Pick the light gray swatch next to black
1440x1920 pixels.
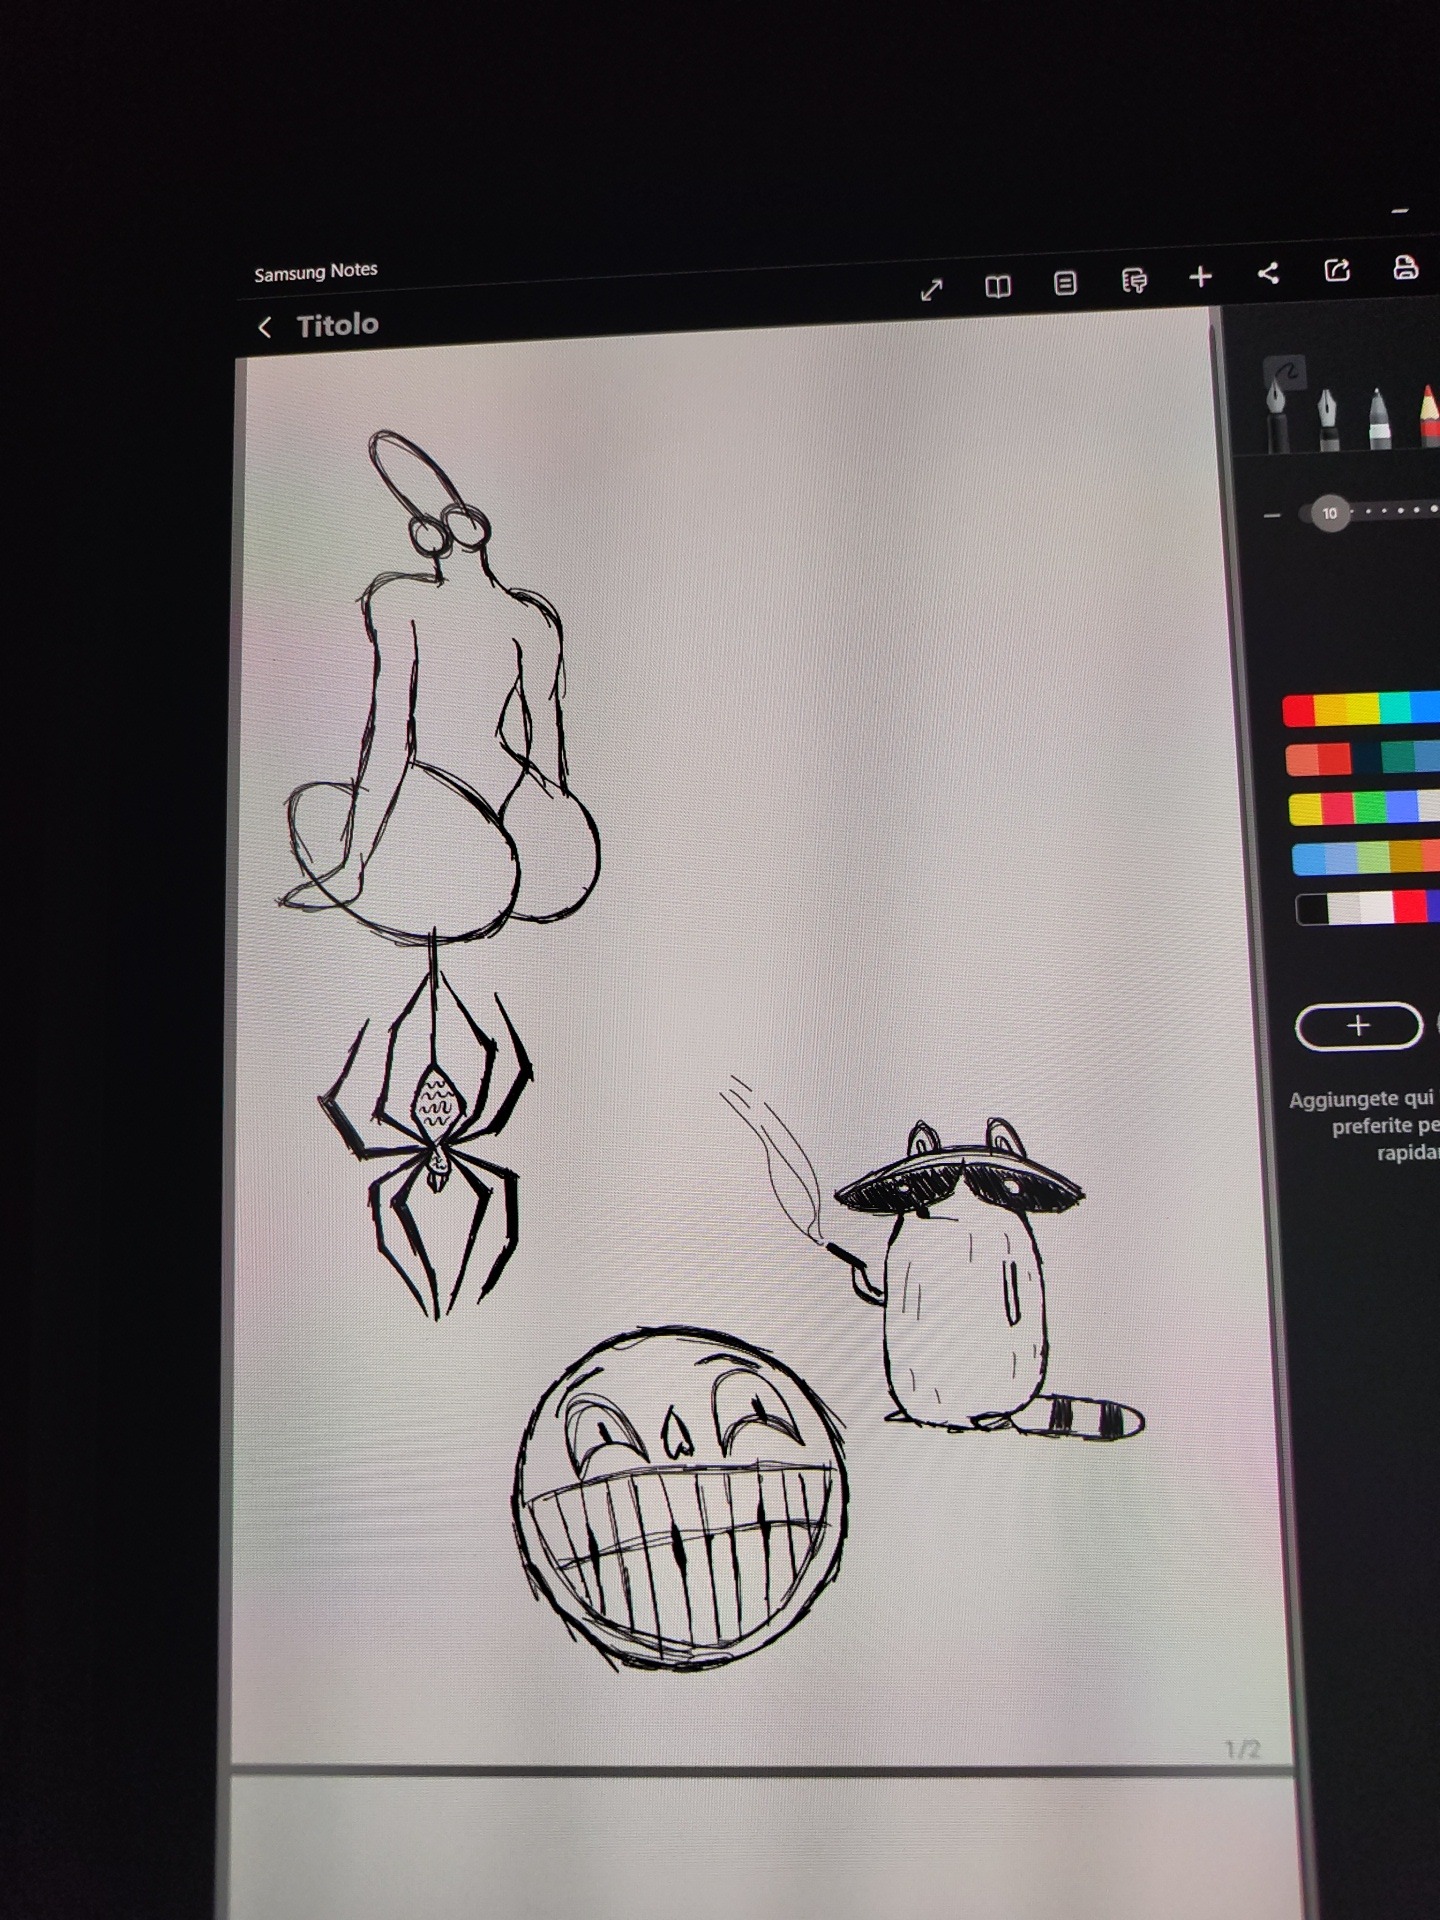click(1344, 909)
